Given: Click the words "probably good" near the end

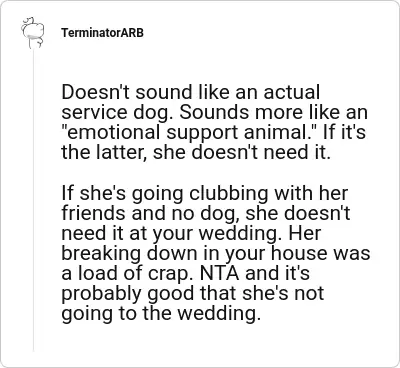Looking at the screenshot, I should pos(127,294).
